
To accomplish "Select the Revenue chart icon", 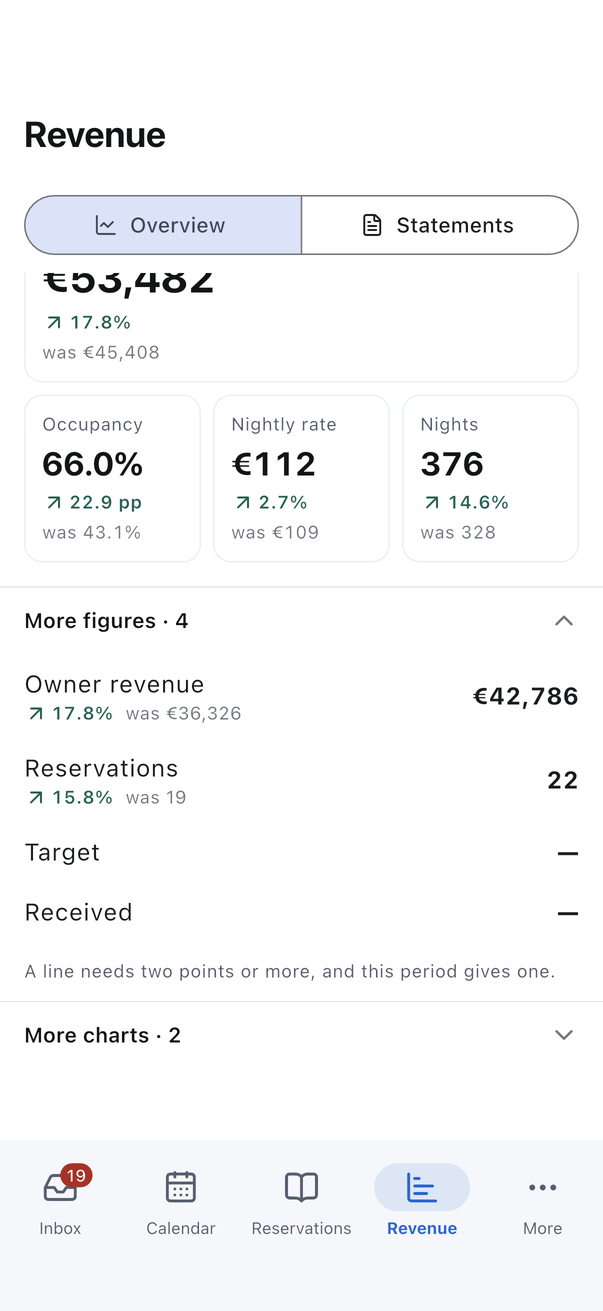I will (x=422, y=1187).
